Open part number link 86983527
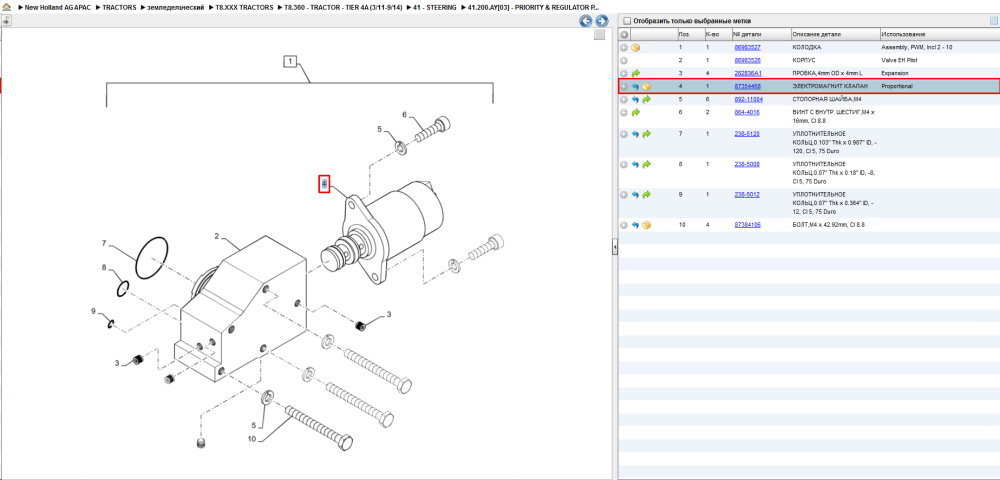Viewport: 1000px width, 480px height. pos(747,48)
